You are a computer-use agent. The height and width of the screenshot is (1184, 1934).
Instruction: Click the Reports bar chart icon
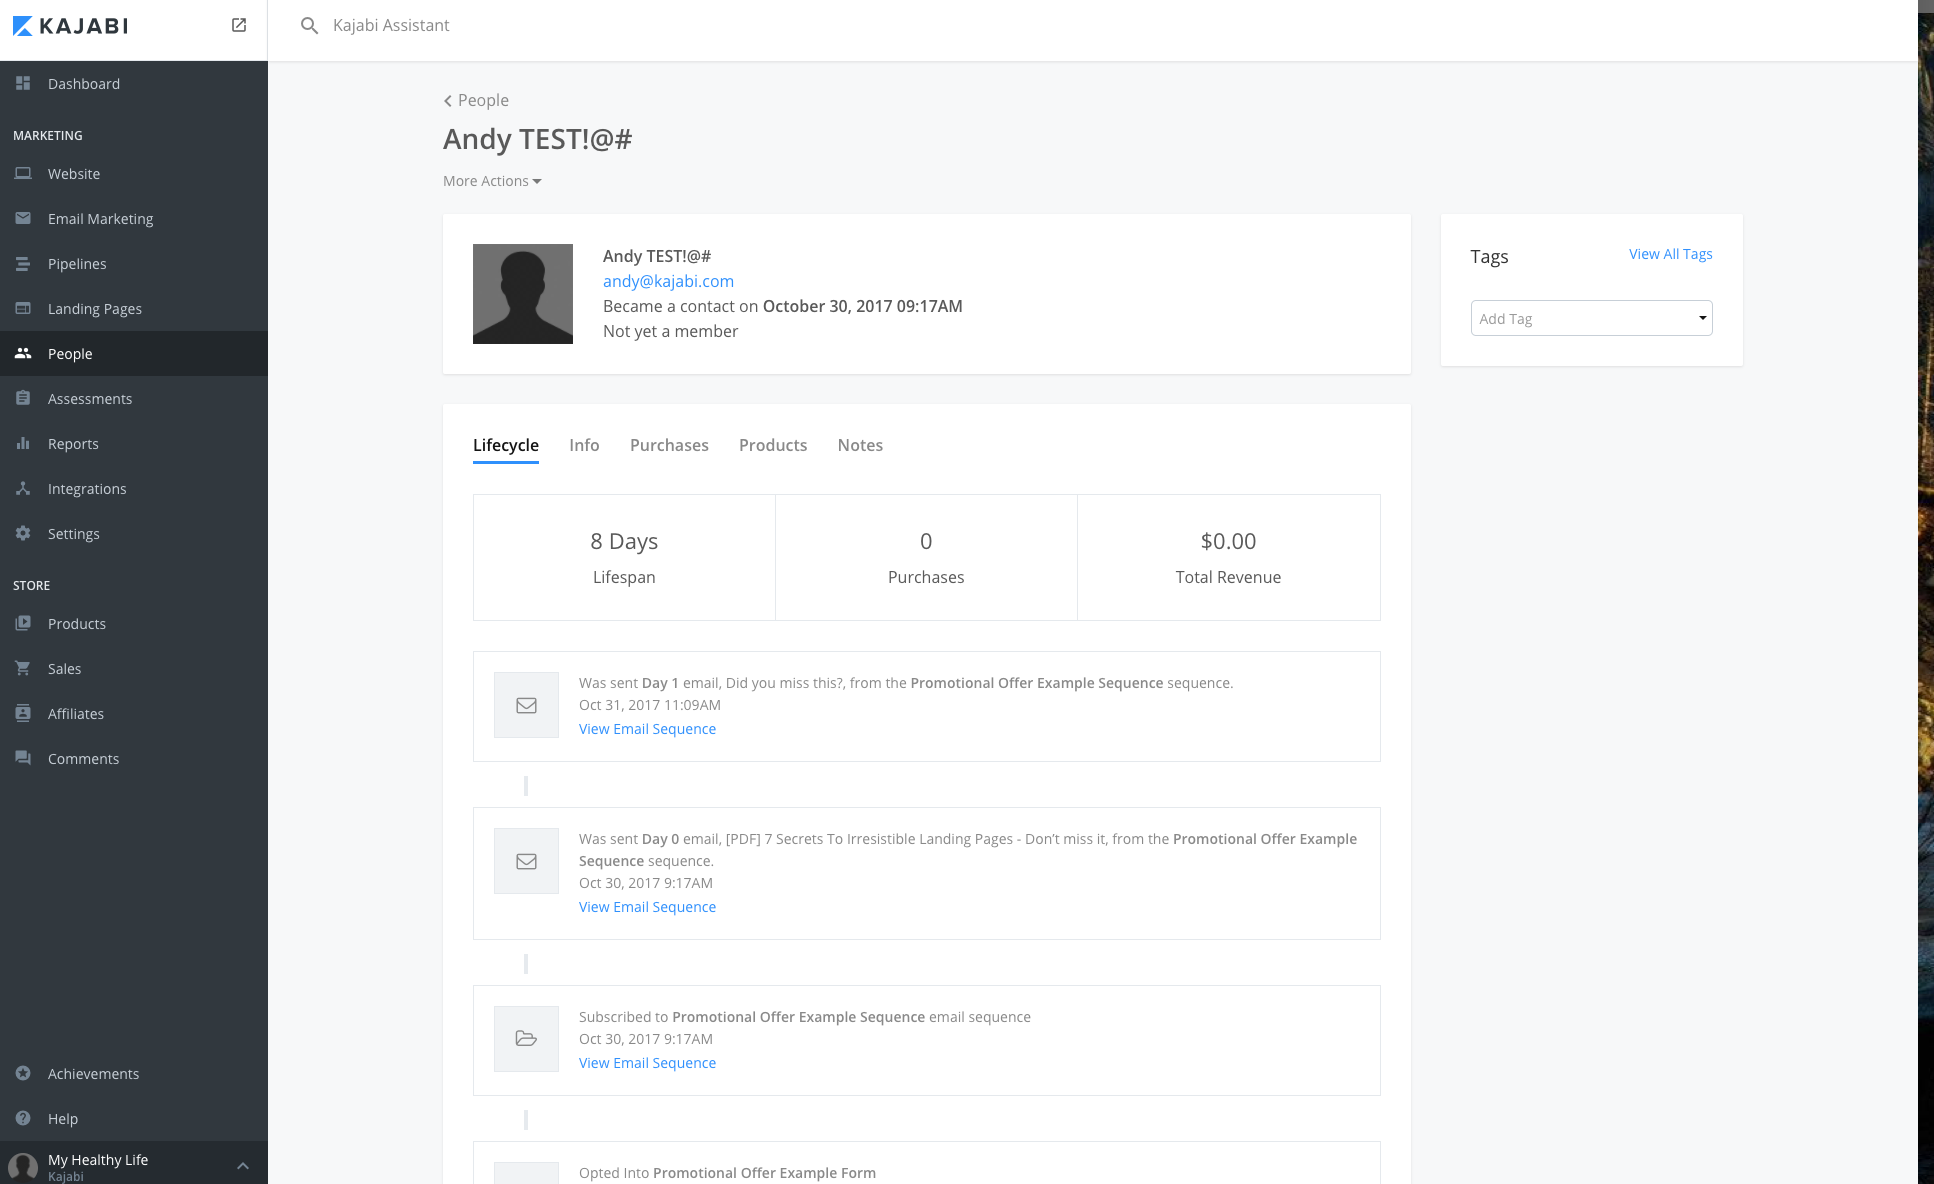pos(23,443)
